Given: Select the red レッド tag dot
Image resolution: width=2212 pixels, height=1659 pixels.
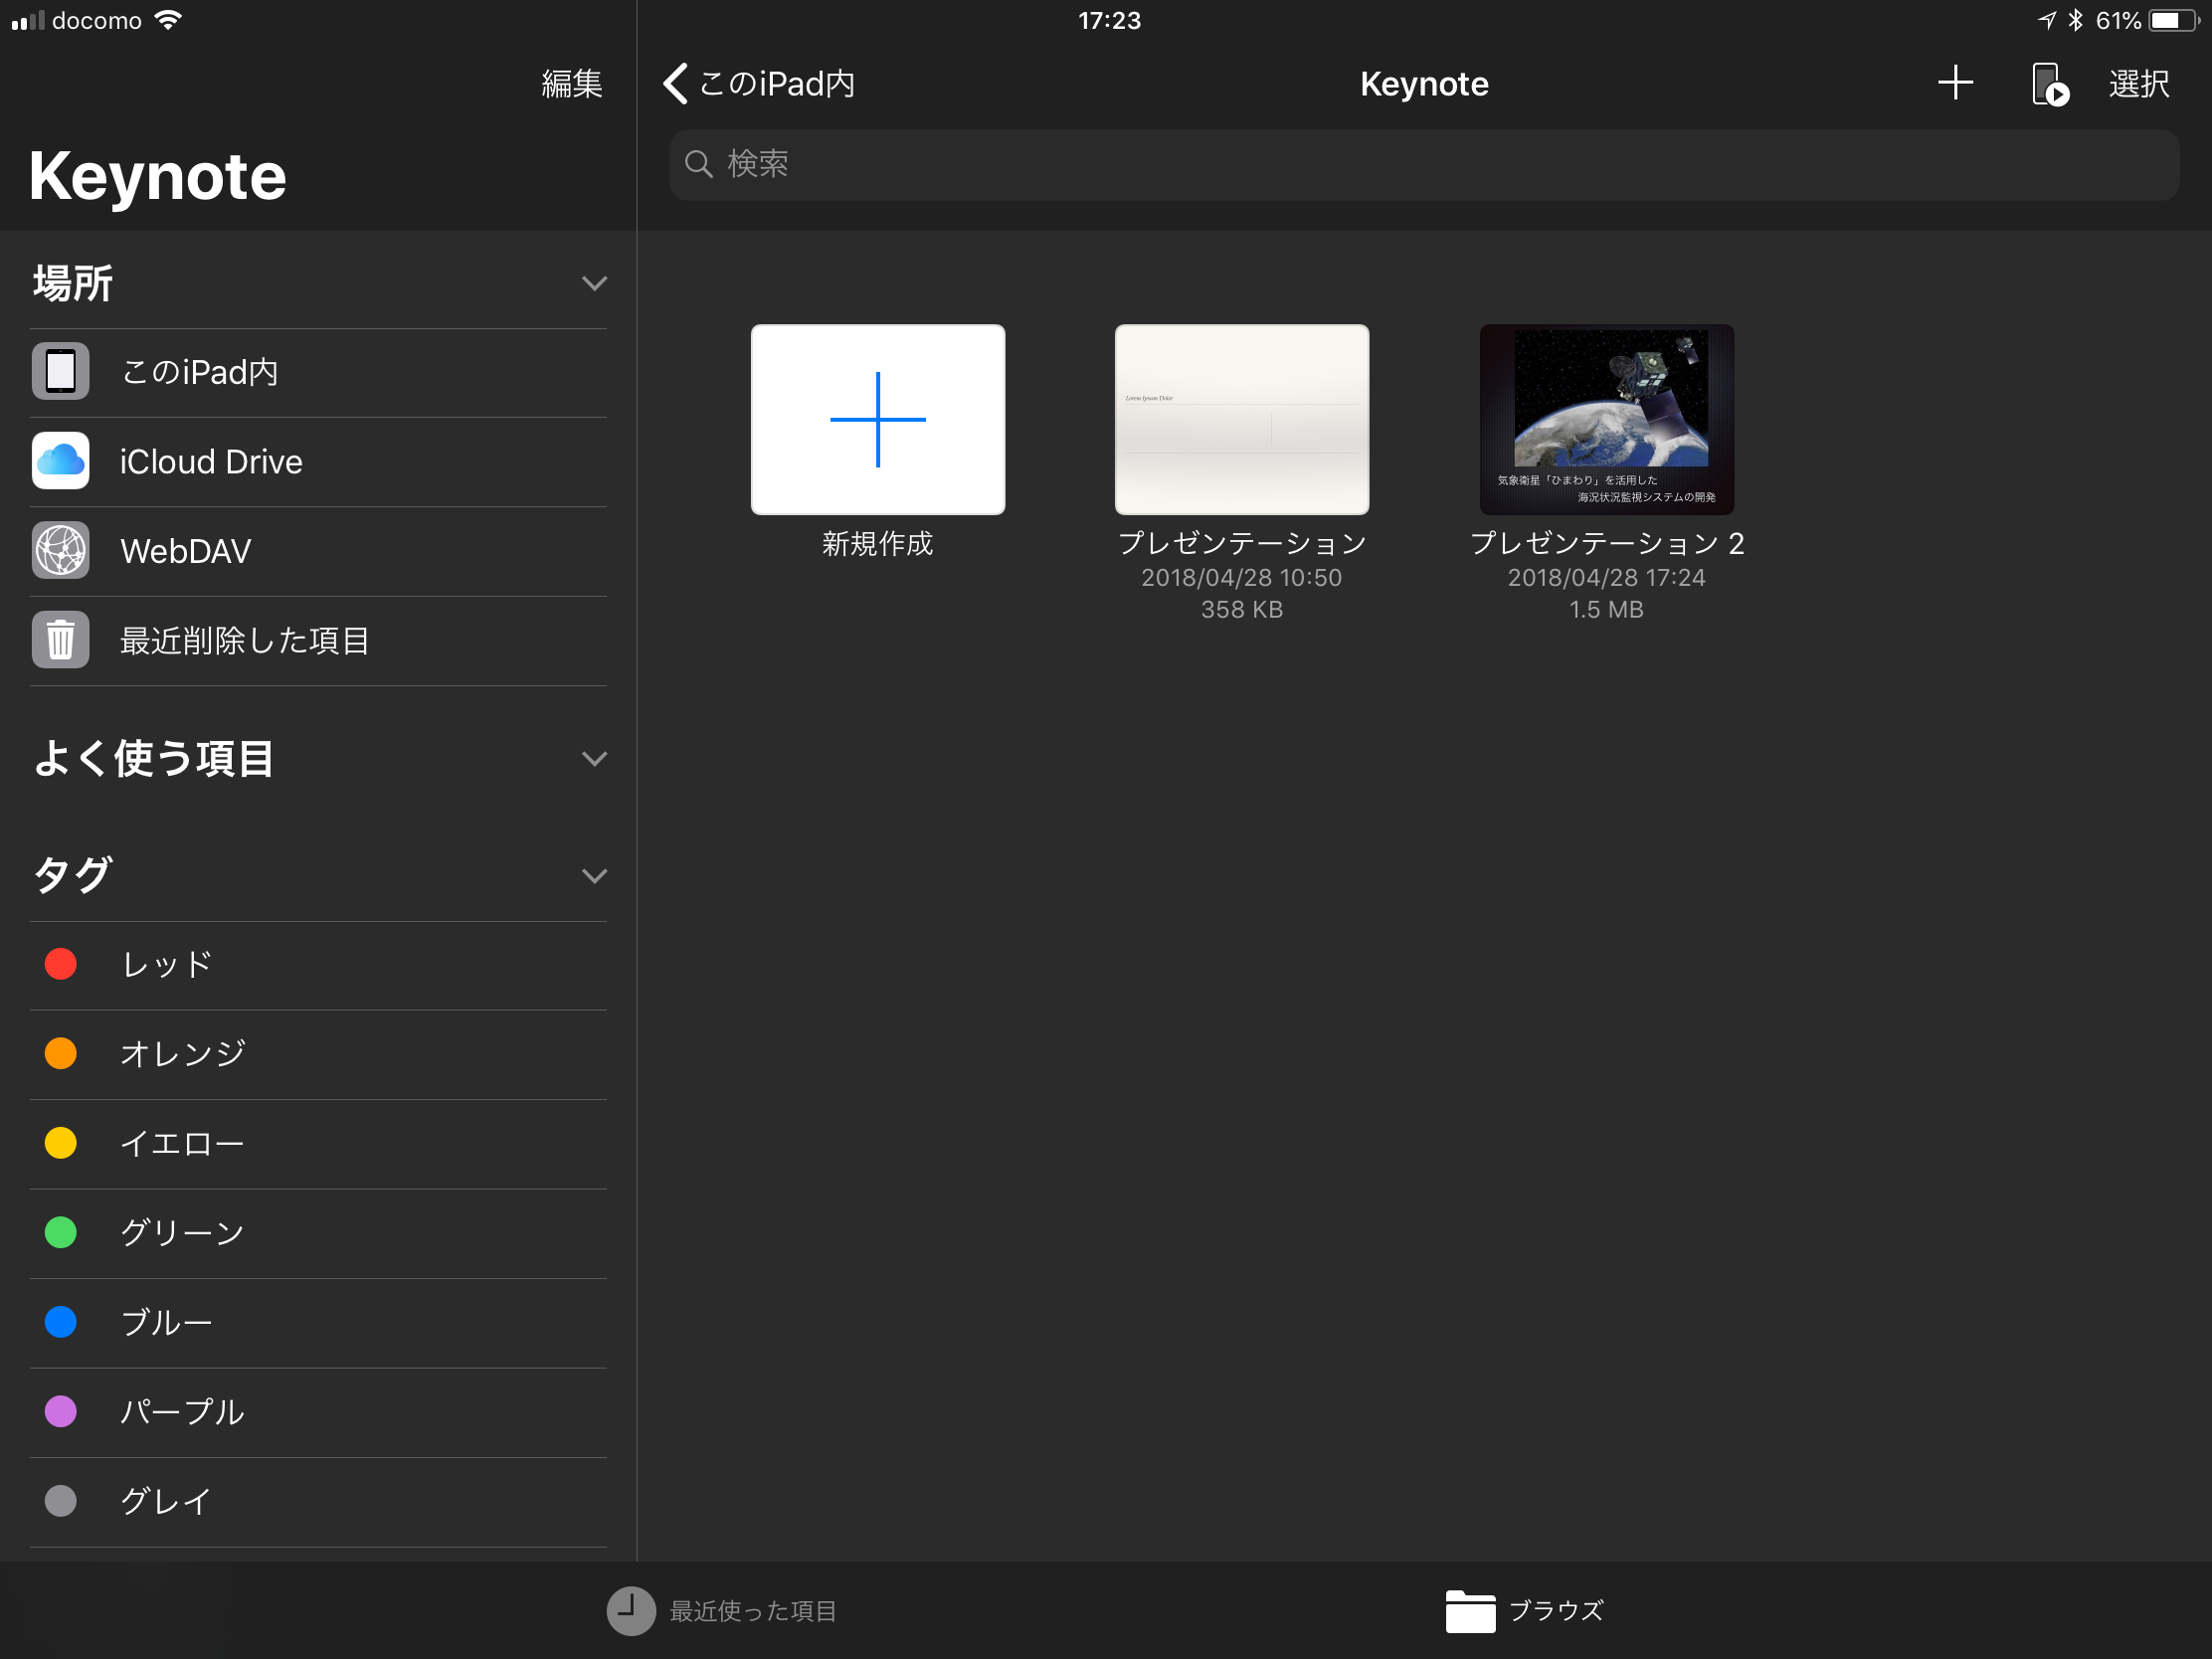Looking at the screenshot, I should click(60, 964).
